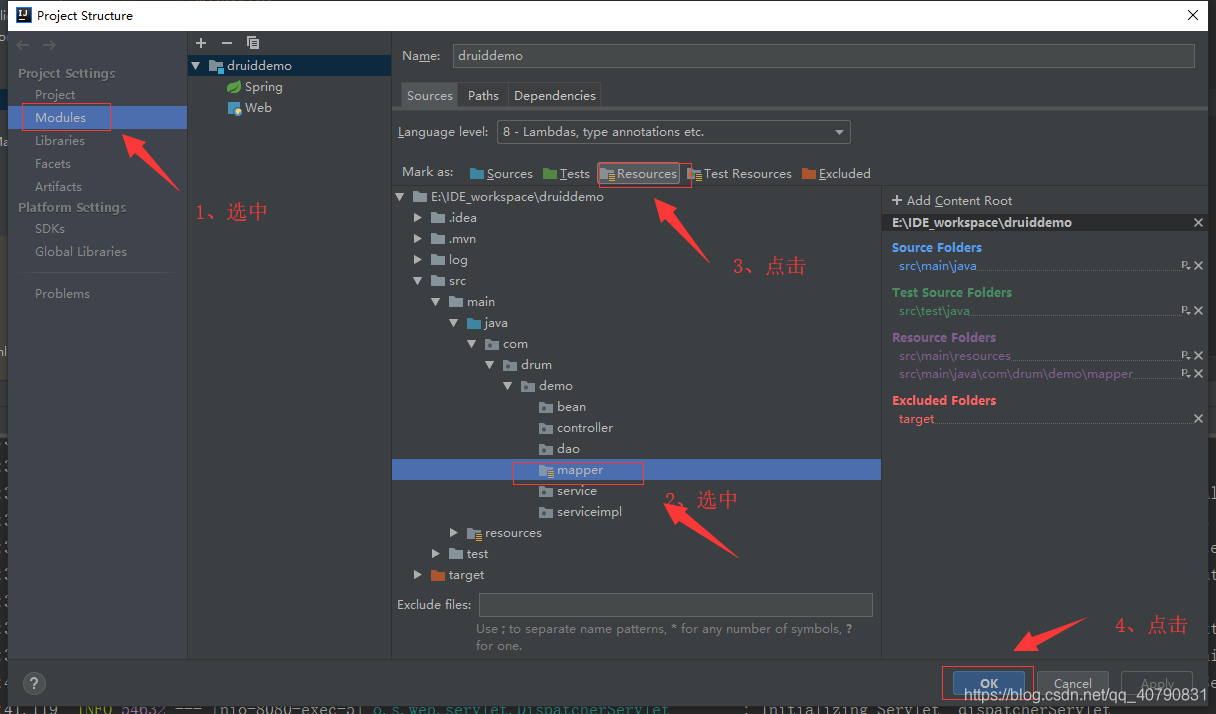Switch to the Dependencies tab
1216x714 pixels.
[554, 94]
